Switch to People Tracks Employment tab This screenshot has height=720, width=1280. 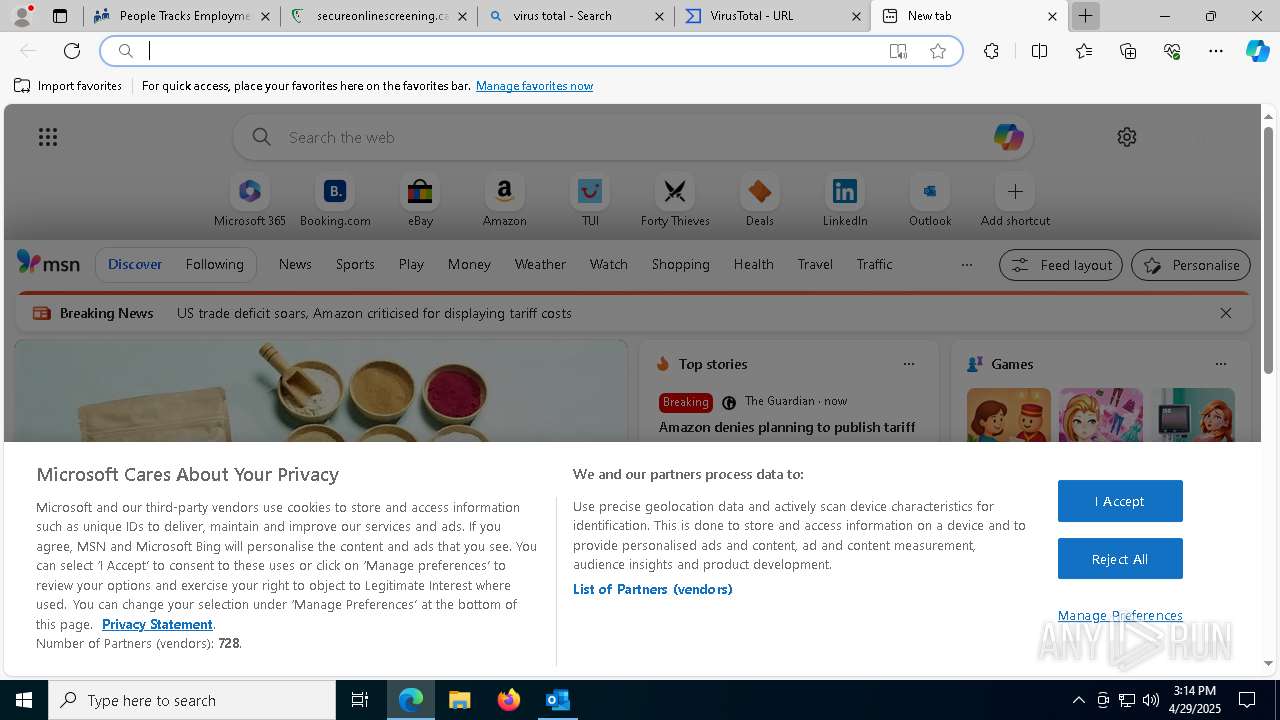pyautogui.click(x=180, y=16)
